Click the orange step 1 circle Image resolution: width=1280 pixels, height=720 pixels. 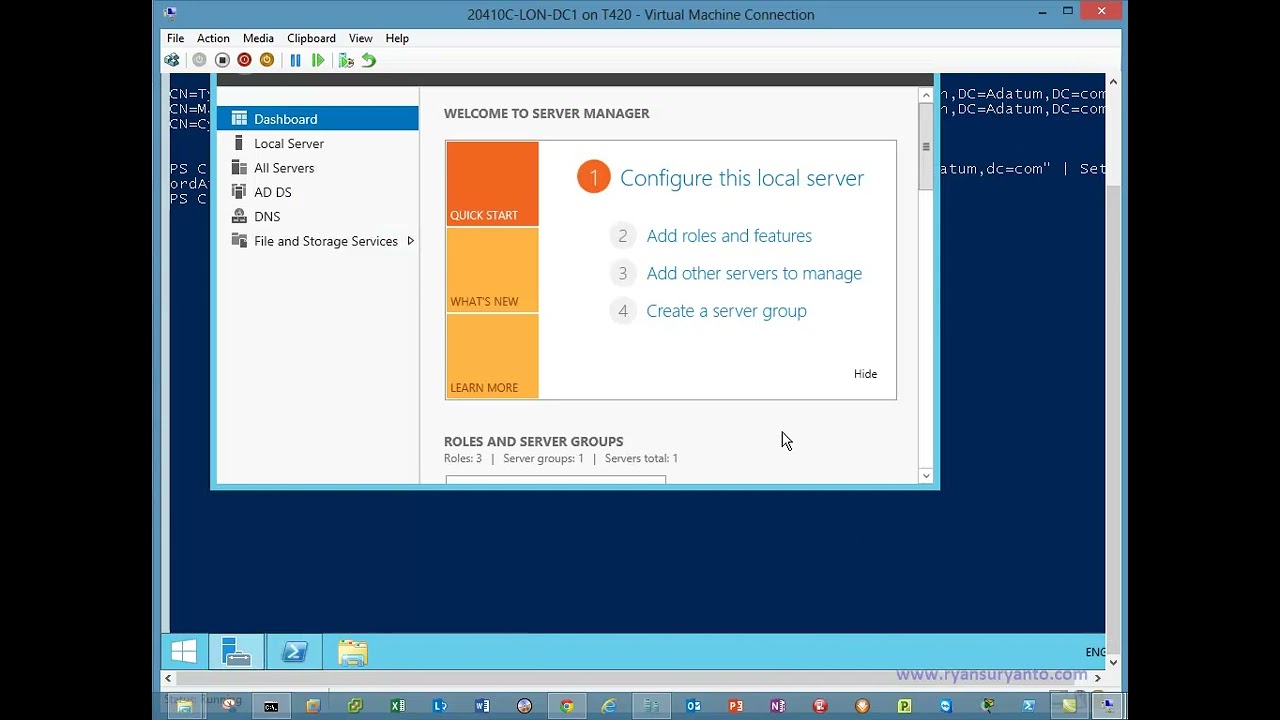593,177
